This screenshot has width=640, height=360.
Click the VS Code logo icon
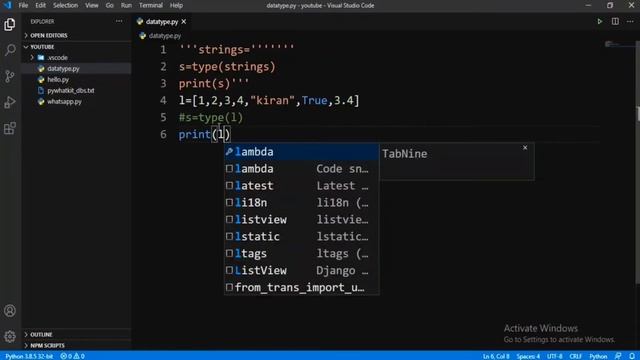tap(7, 5)
